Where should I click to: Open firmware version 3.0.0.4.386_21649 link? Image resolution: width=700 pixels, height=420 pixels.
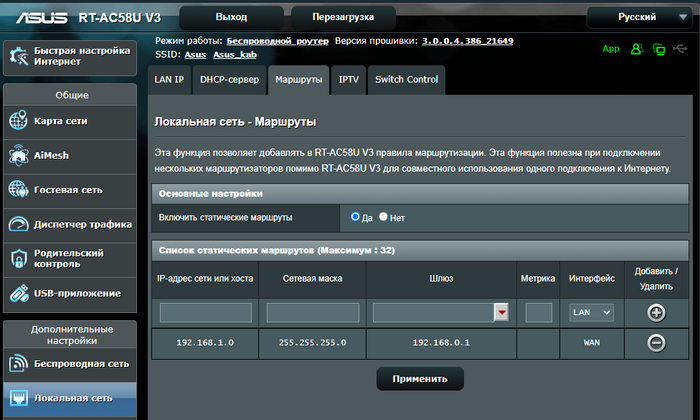tap(467, 41)
